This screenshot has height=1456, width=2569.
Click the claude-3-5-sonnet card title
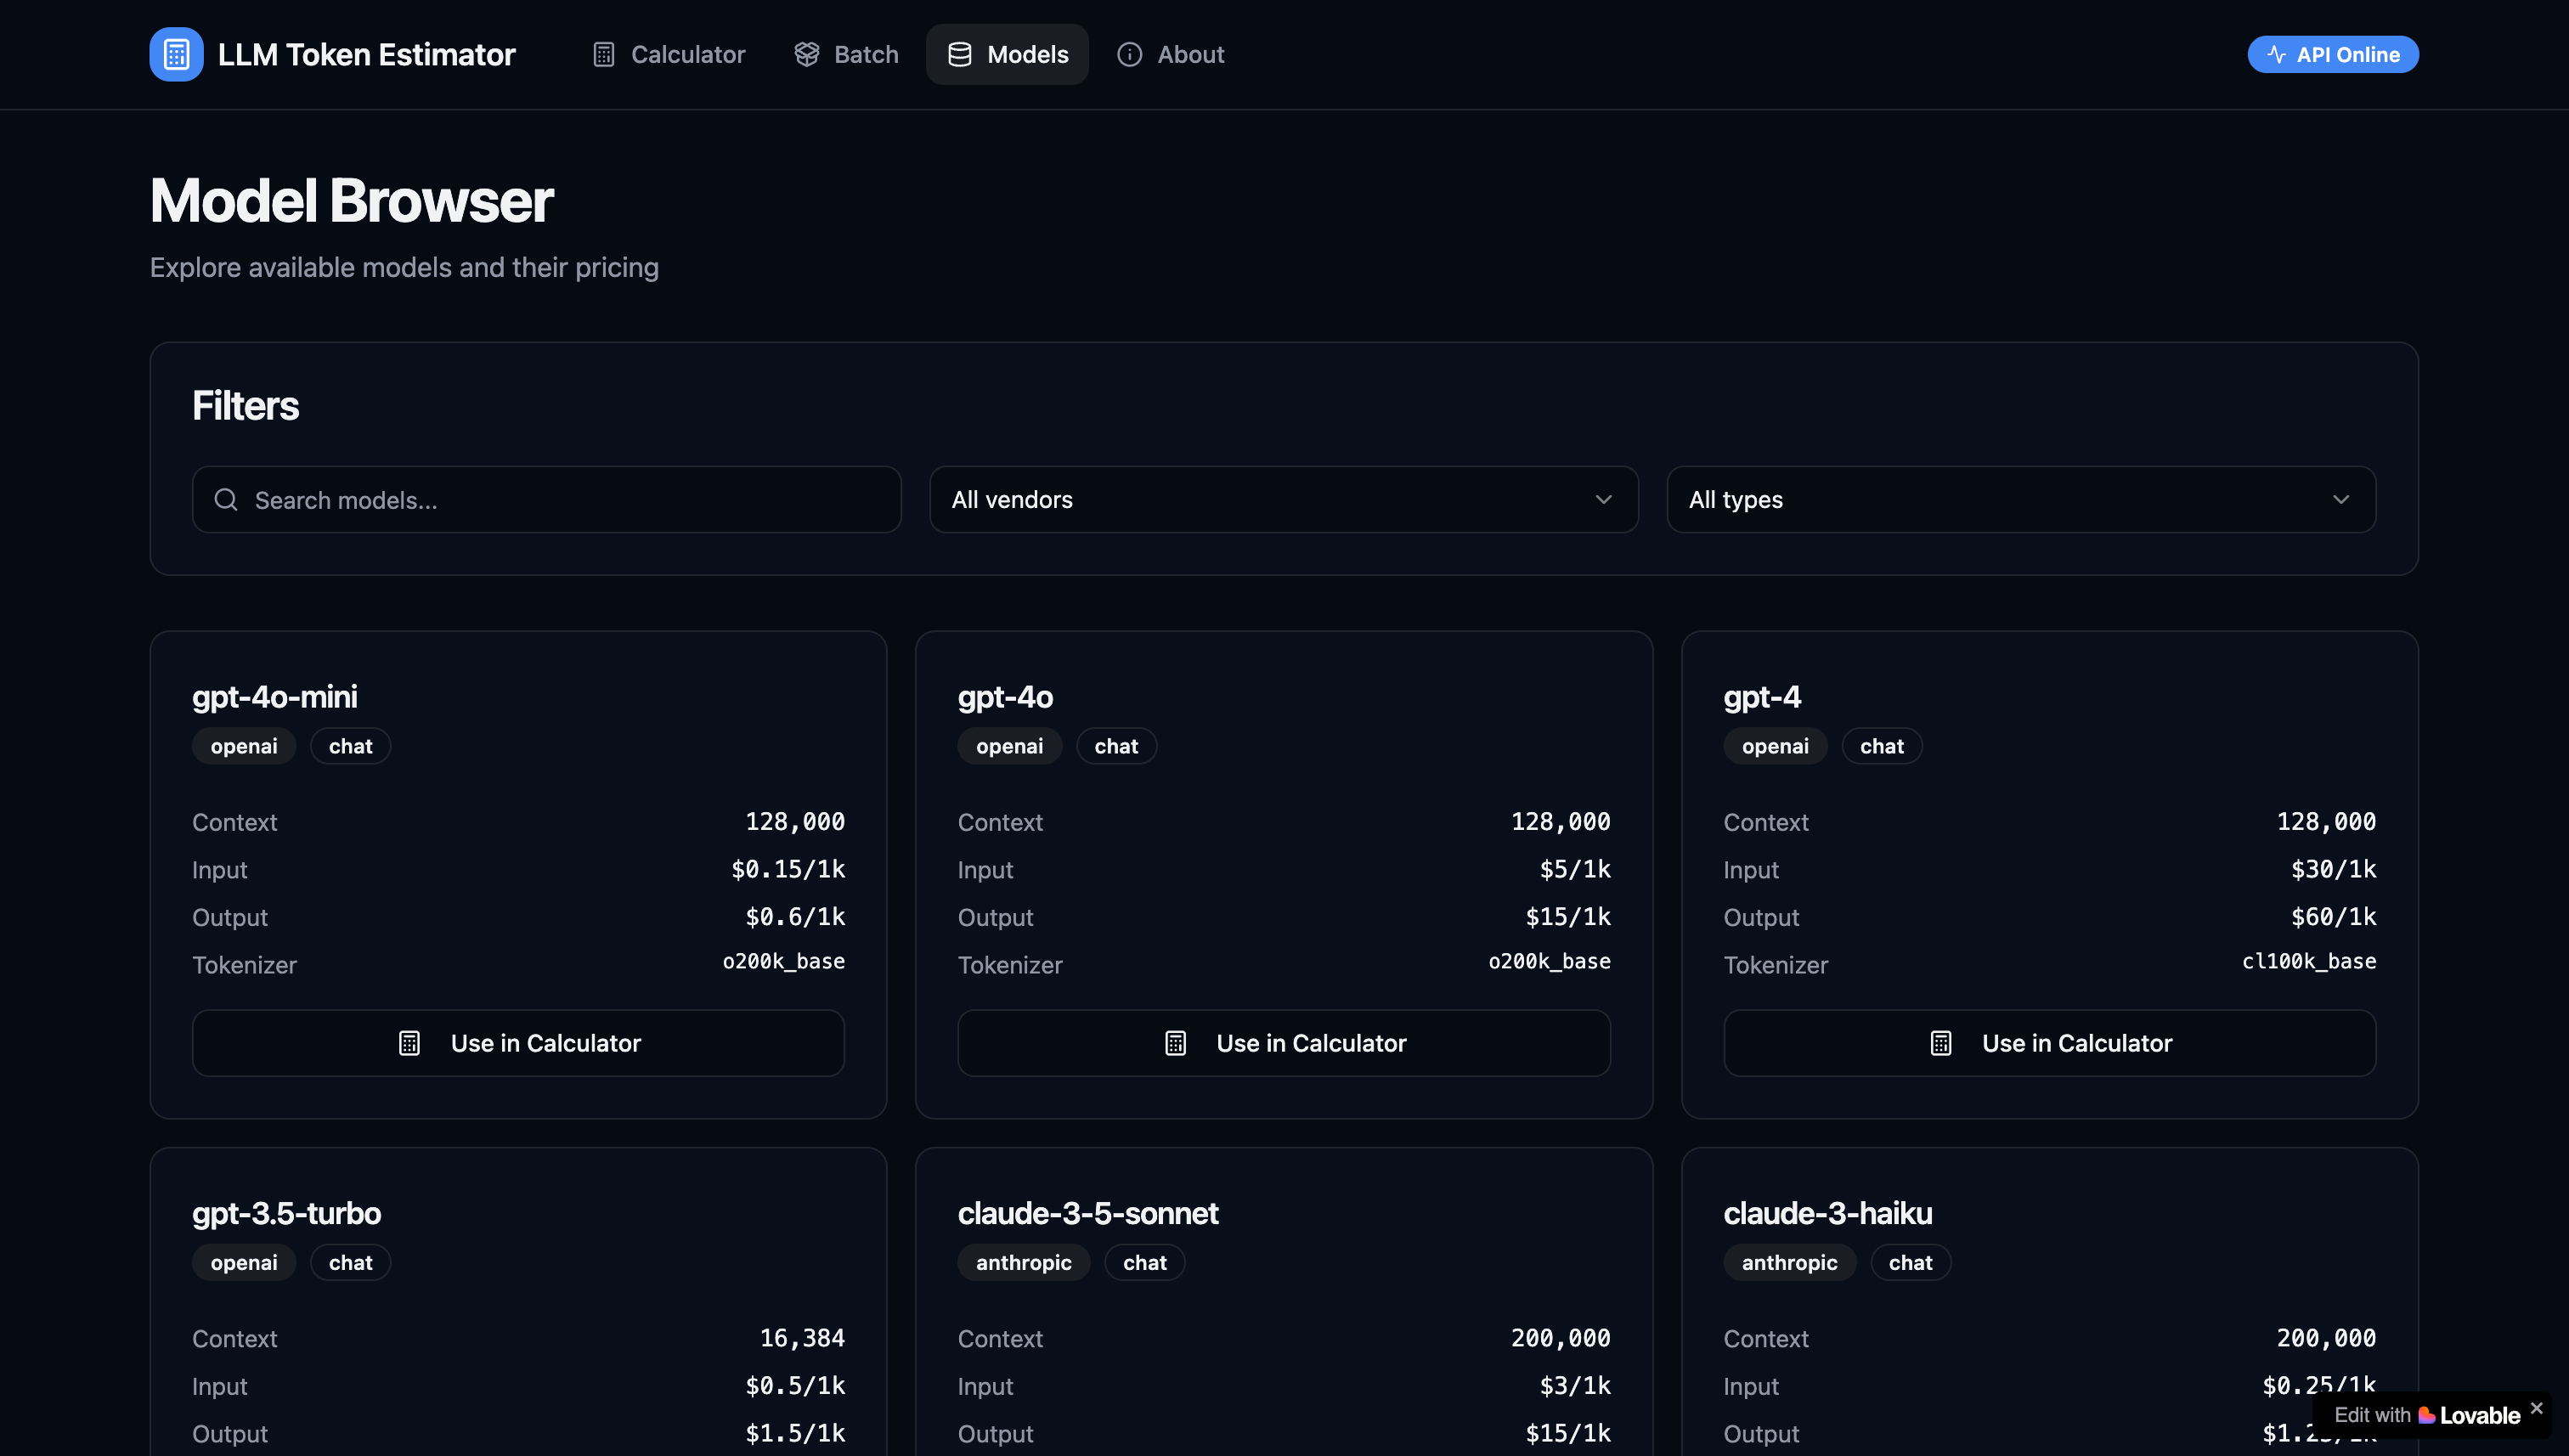tap(1088, 1213)
